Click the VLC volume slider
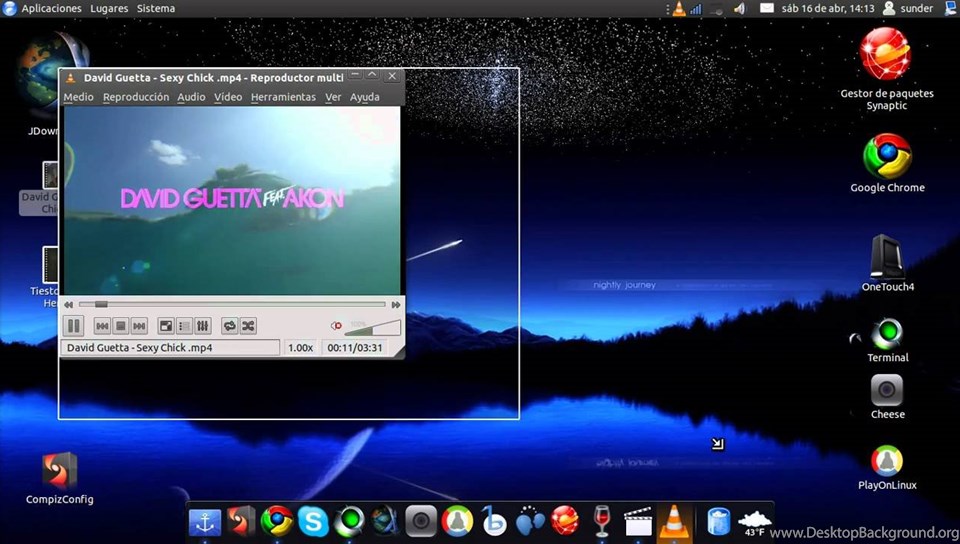This screenshot has width=960, height=544. pos(372,327)
